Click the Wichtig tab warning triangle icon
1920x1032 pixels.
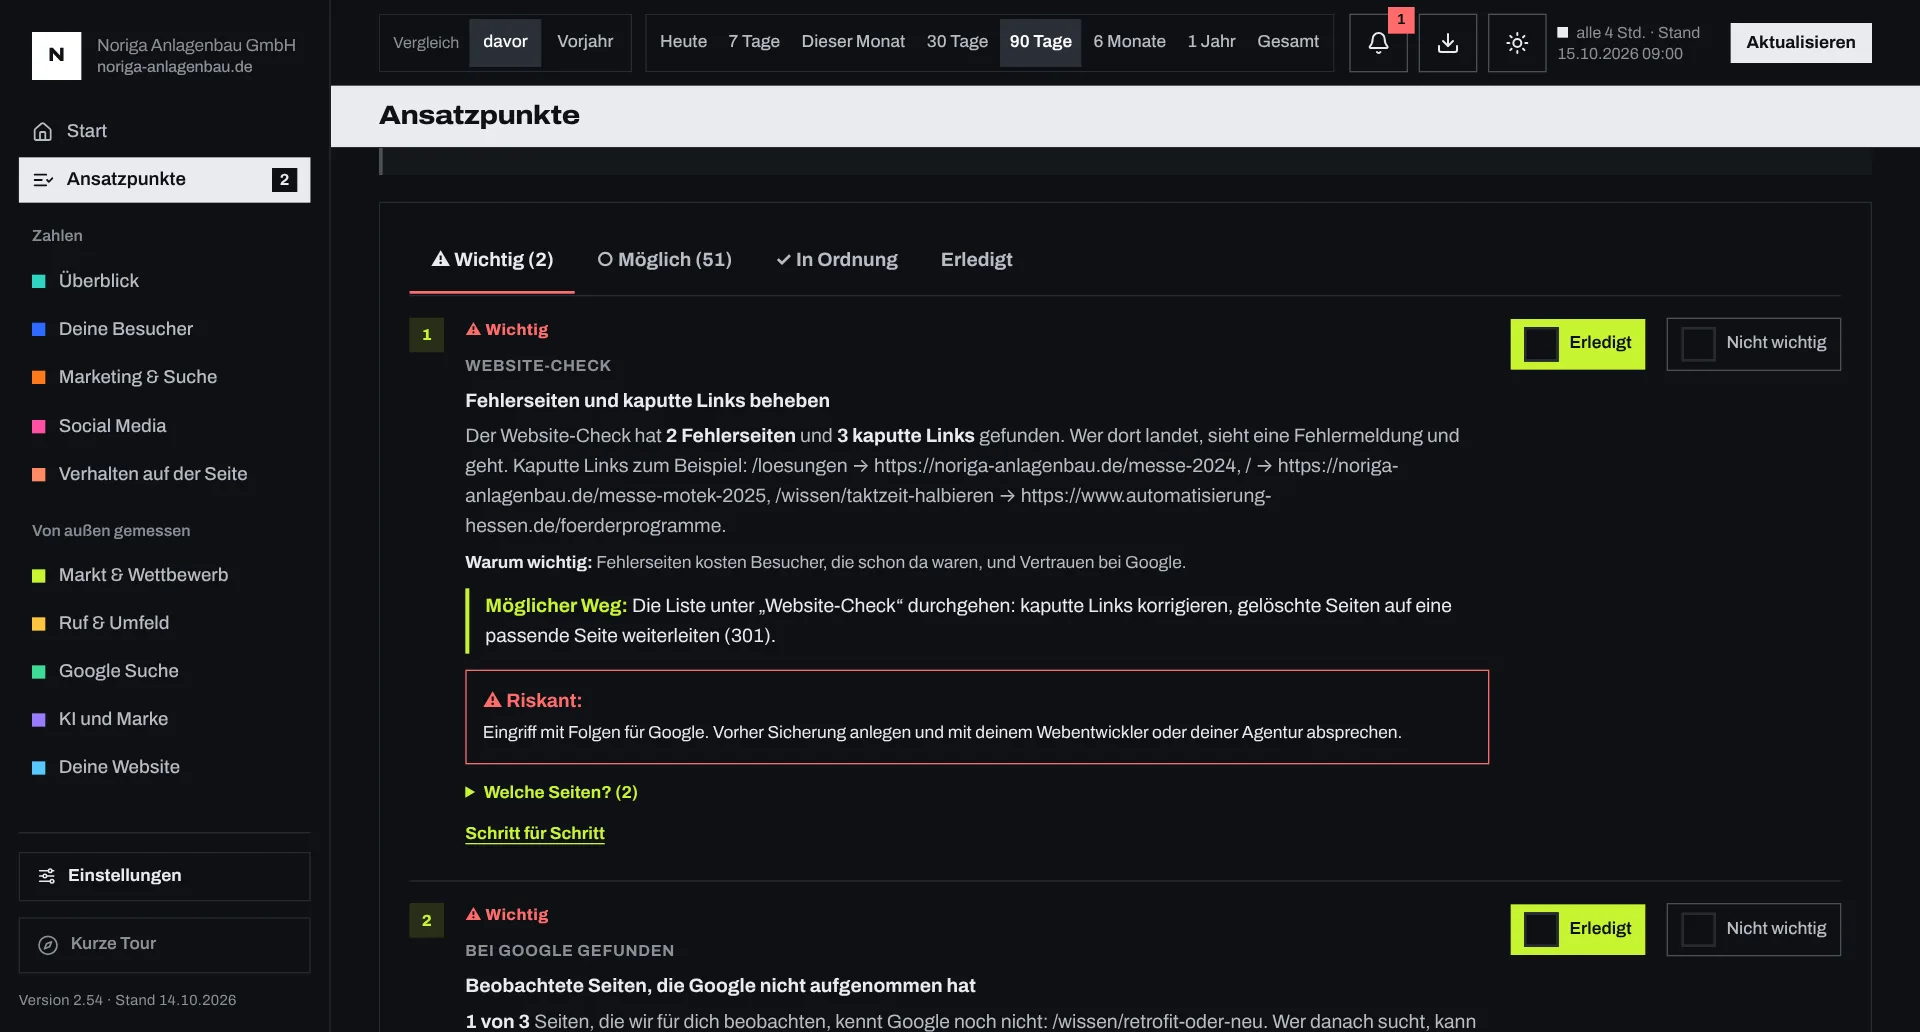(x=440, y=259)
